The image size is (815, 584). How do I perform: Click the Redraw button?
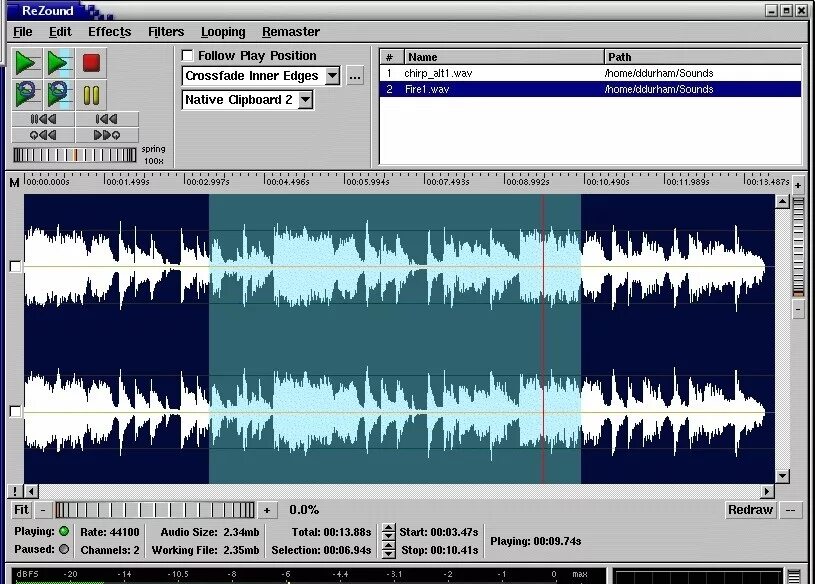click(x=751, y=510)
